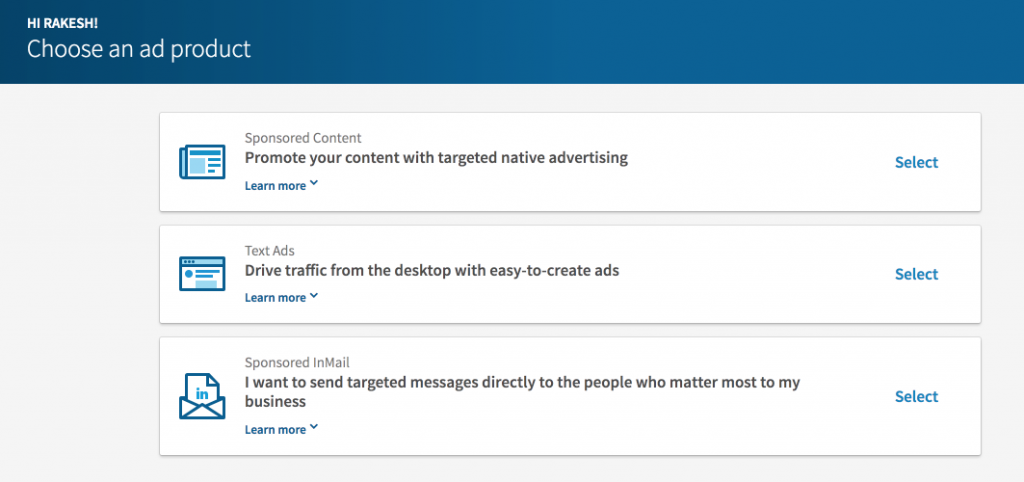Expand Learn more under Sponsored Content

pyautogui.click(x=281, y=185)
